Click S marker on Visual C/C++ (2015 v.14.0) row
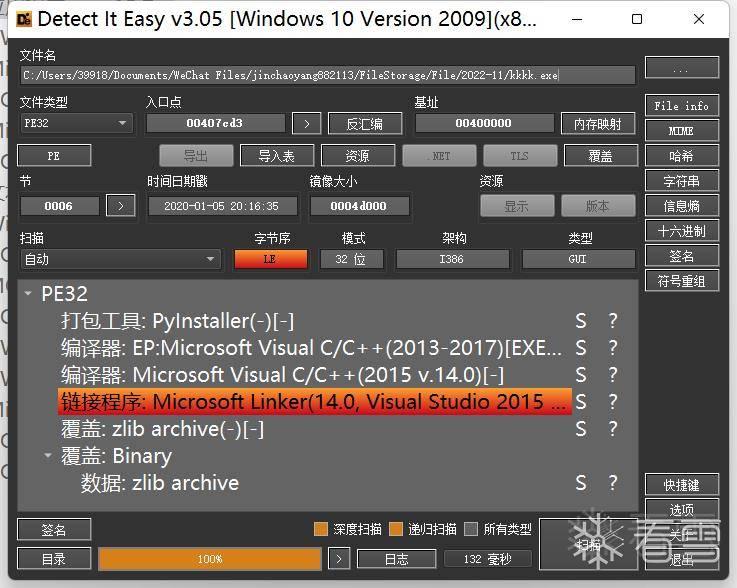The image size is (737, 588). click(581, 375)
